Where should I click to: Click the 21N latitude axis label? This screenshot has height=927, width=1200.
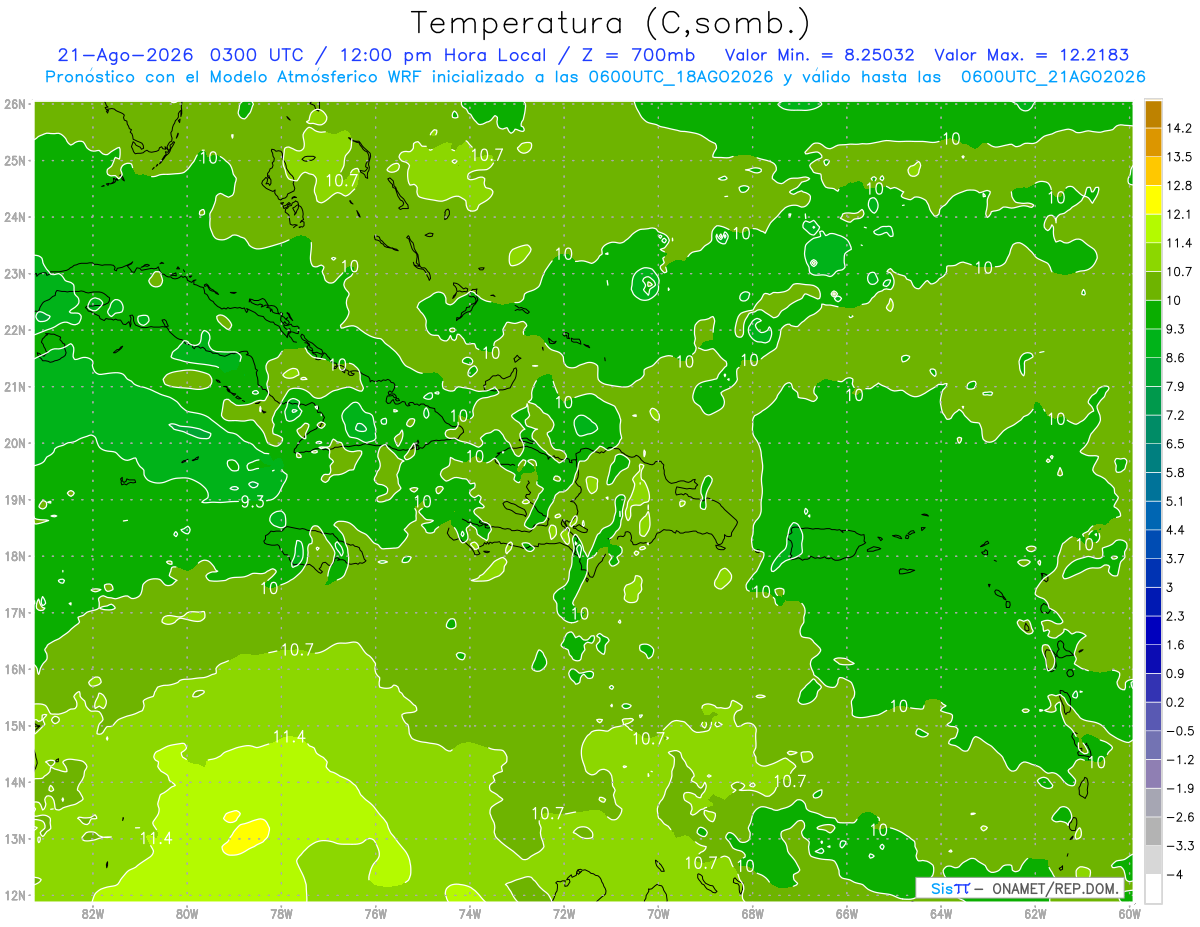click(15, 386)
